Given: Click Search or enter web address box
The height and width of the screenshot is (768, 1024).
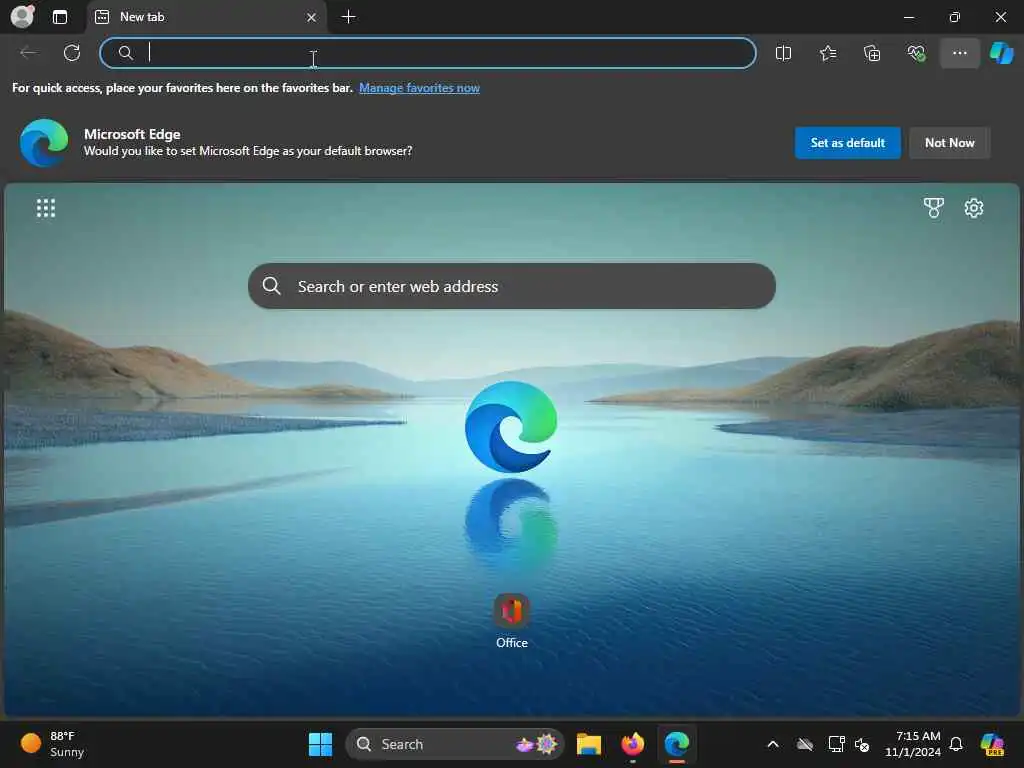Looking at the screenshot, I should pos(511,286).
